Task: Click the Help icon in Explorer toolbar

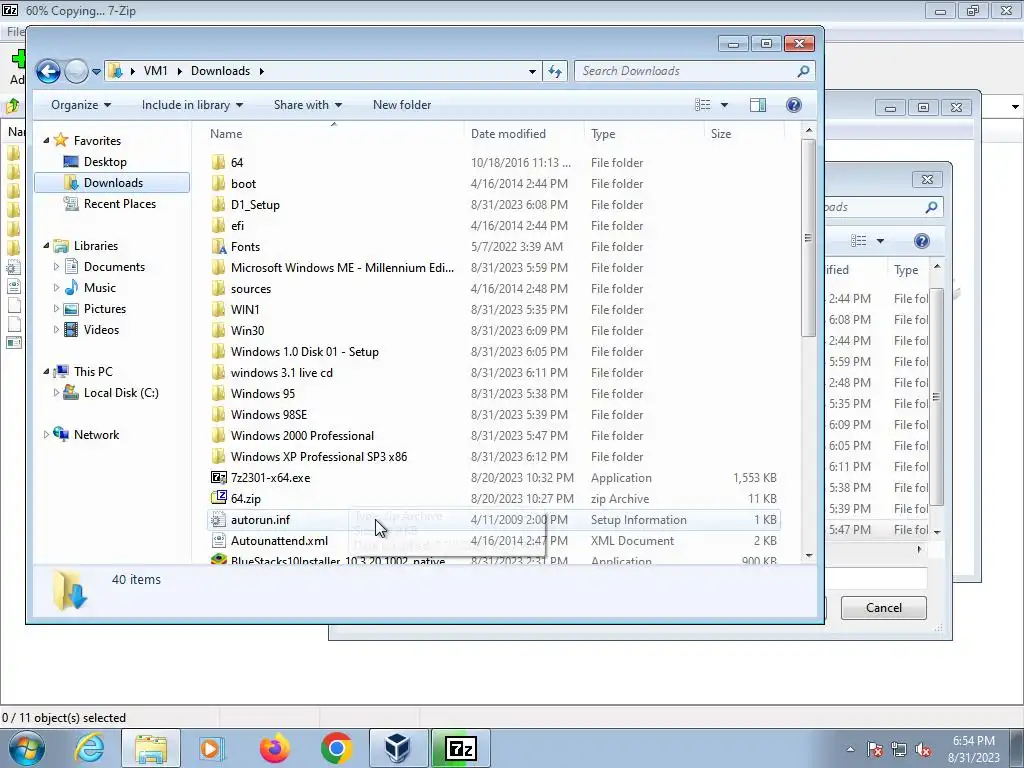Action: [793, 105]
